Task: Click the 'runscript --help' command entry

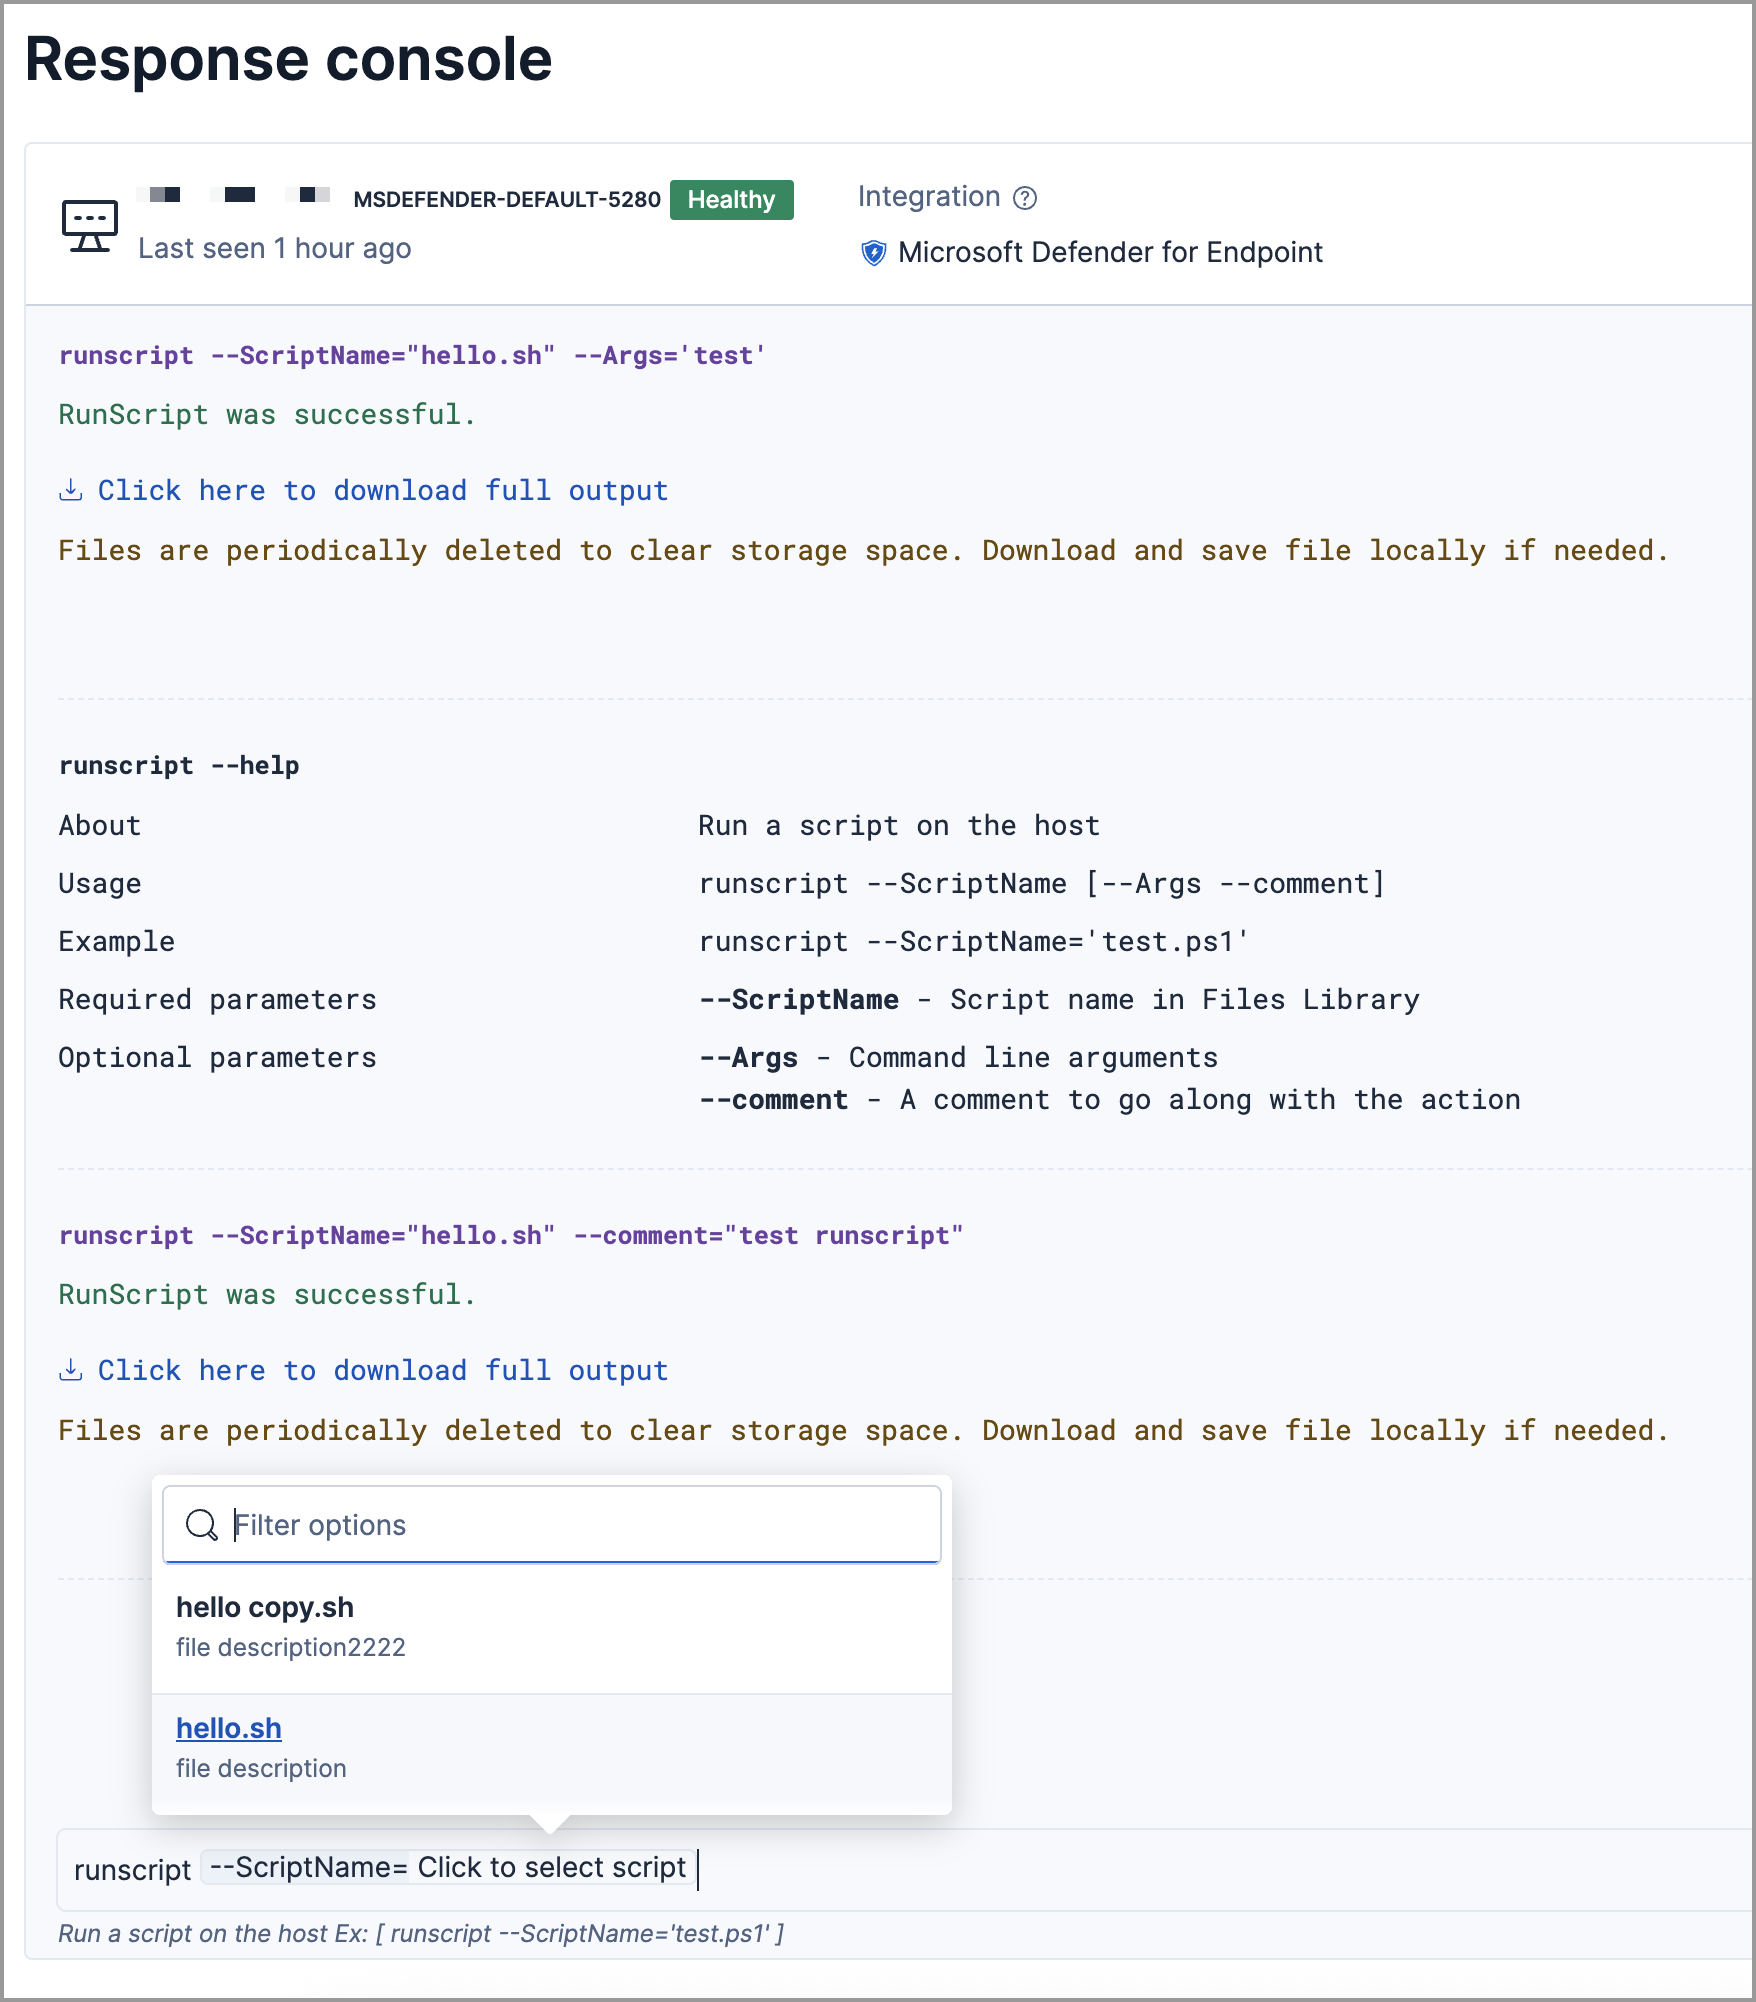Action: 179,766
